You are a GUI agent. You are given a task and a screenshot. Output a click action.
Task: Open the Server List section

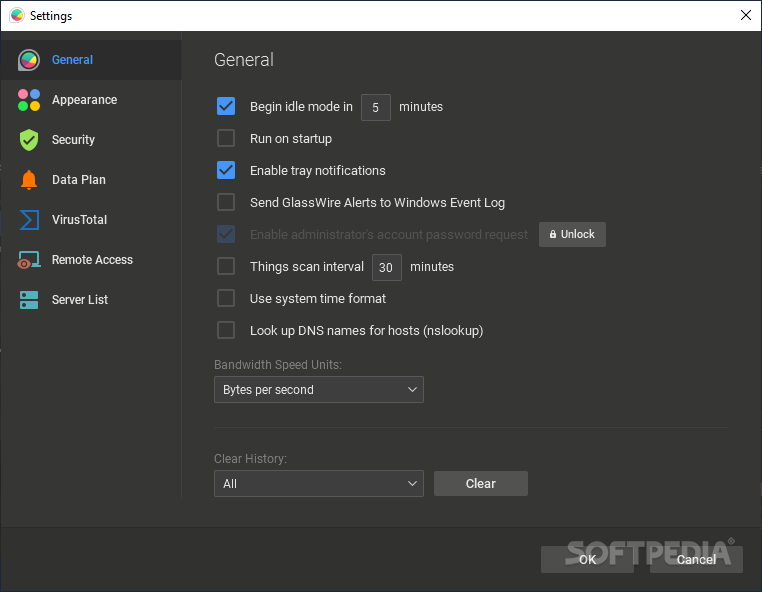pos(91,299)
